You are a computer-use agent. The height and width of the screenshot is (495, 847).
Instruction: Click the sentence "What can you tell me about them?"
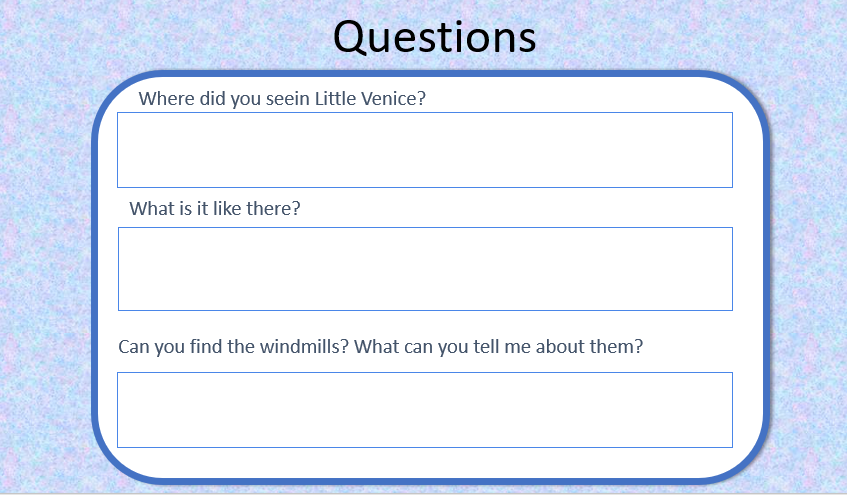click(x=499, y=346)
